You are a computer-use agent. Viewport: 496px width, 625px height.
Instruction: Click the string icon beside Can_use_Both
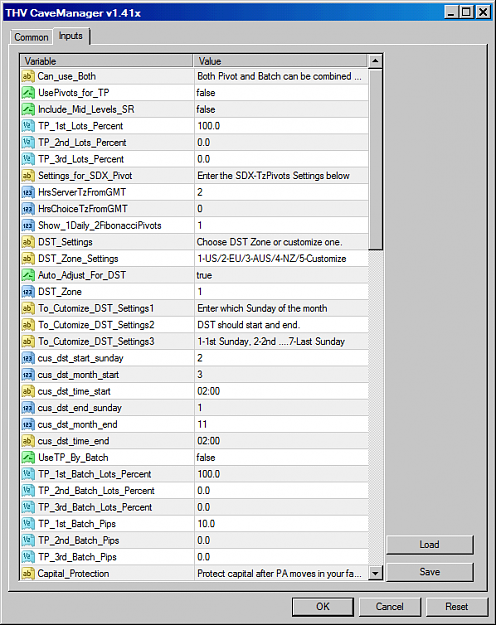click(x=28, y=76)
